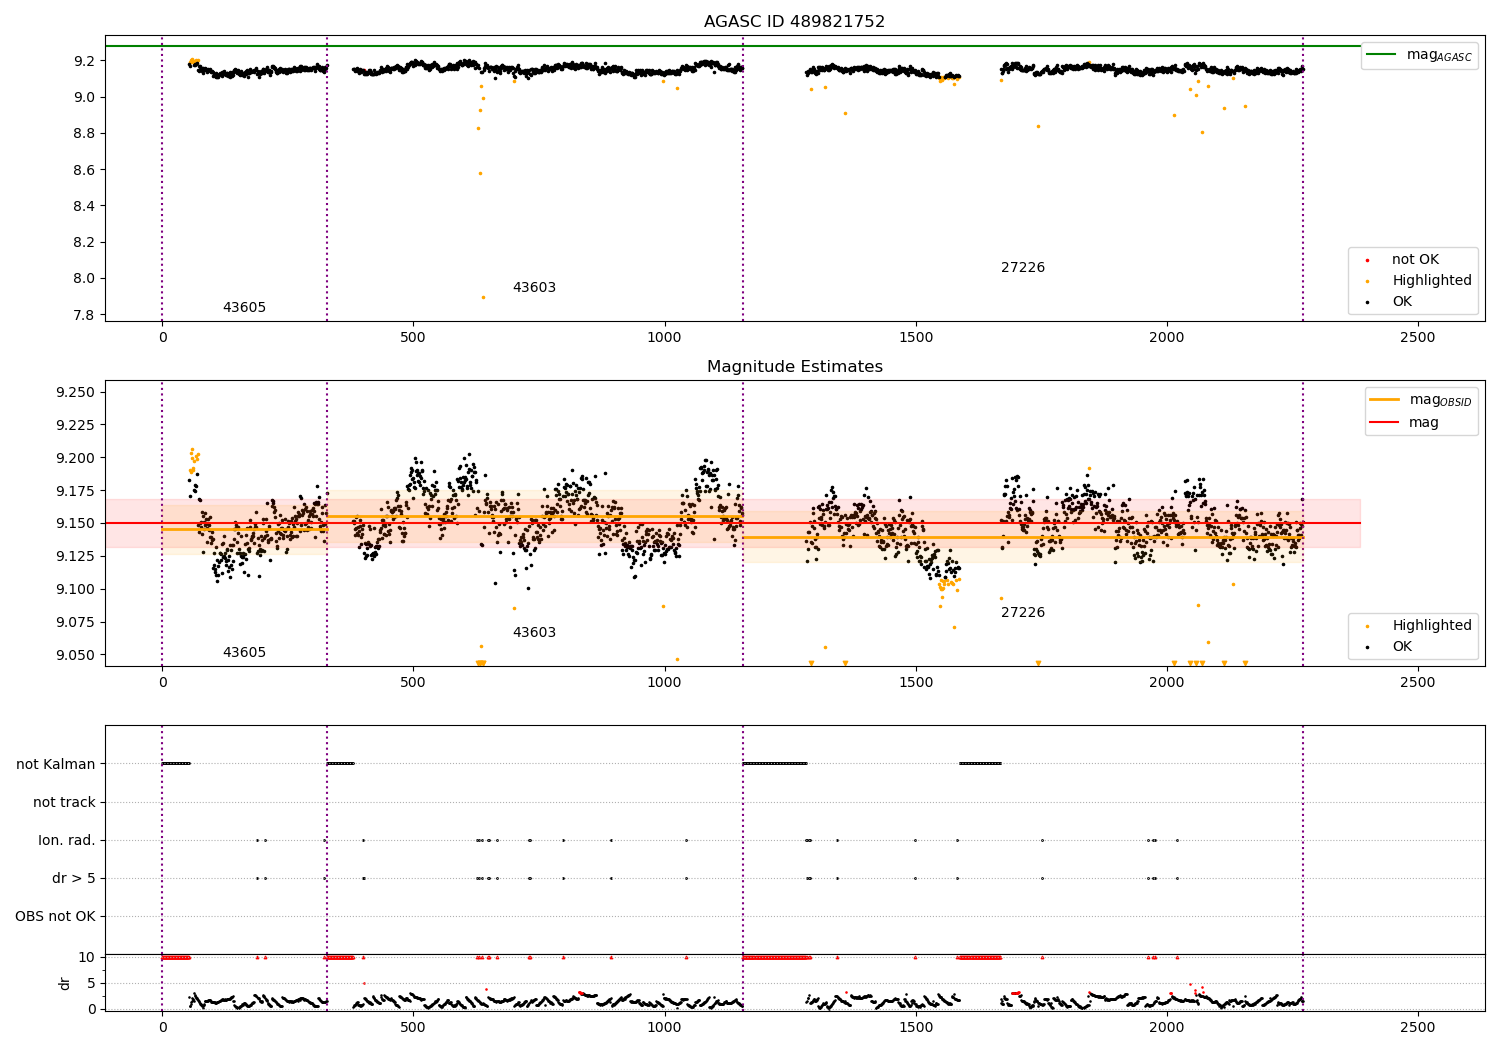The height and width of the screenshot is (1050, 1500).
Task: Click 'Highlighted' in the top plot legend
Action: pyautogui.click(x=1421, y=281)
